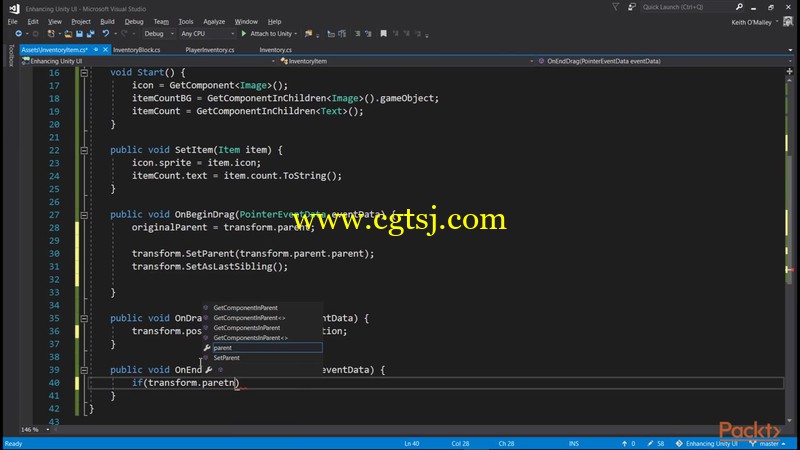Open the InventoryItem type navigation dropdown

click(407, 61)
